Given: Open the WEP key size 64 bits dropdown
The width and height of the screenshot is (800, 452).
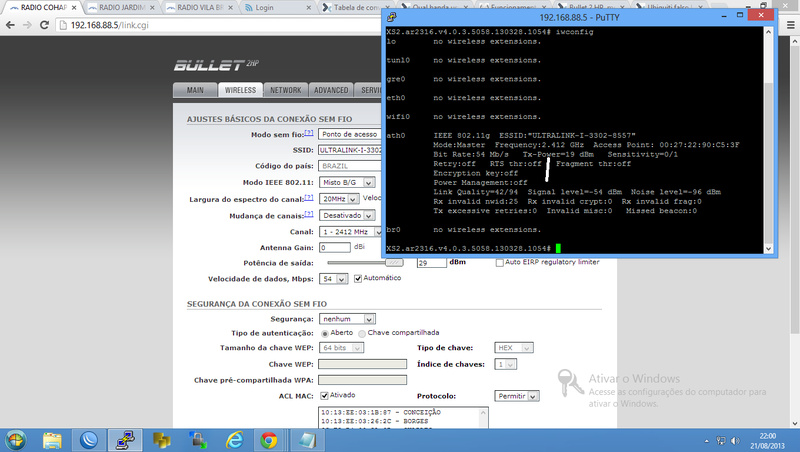Looking at the screenshot, I should coord(341,348).
